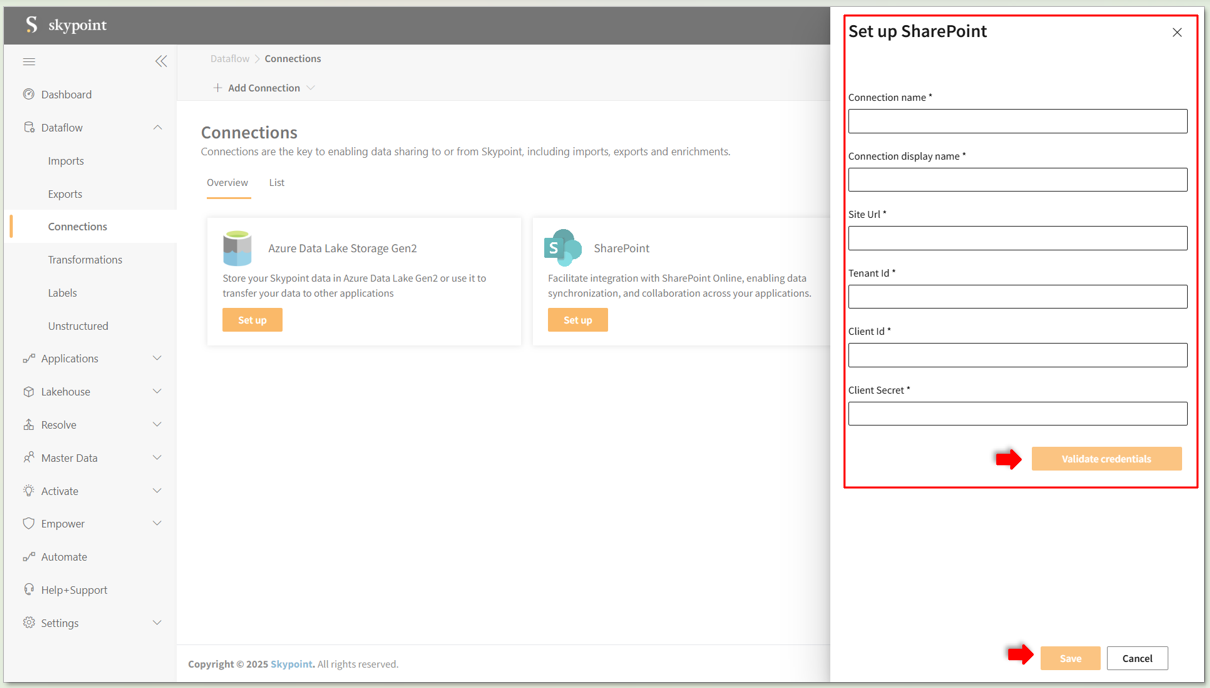Click the Dashboard gauge icon
The image size is (1210, 688).
click(29, 95)
